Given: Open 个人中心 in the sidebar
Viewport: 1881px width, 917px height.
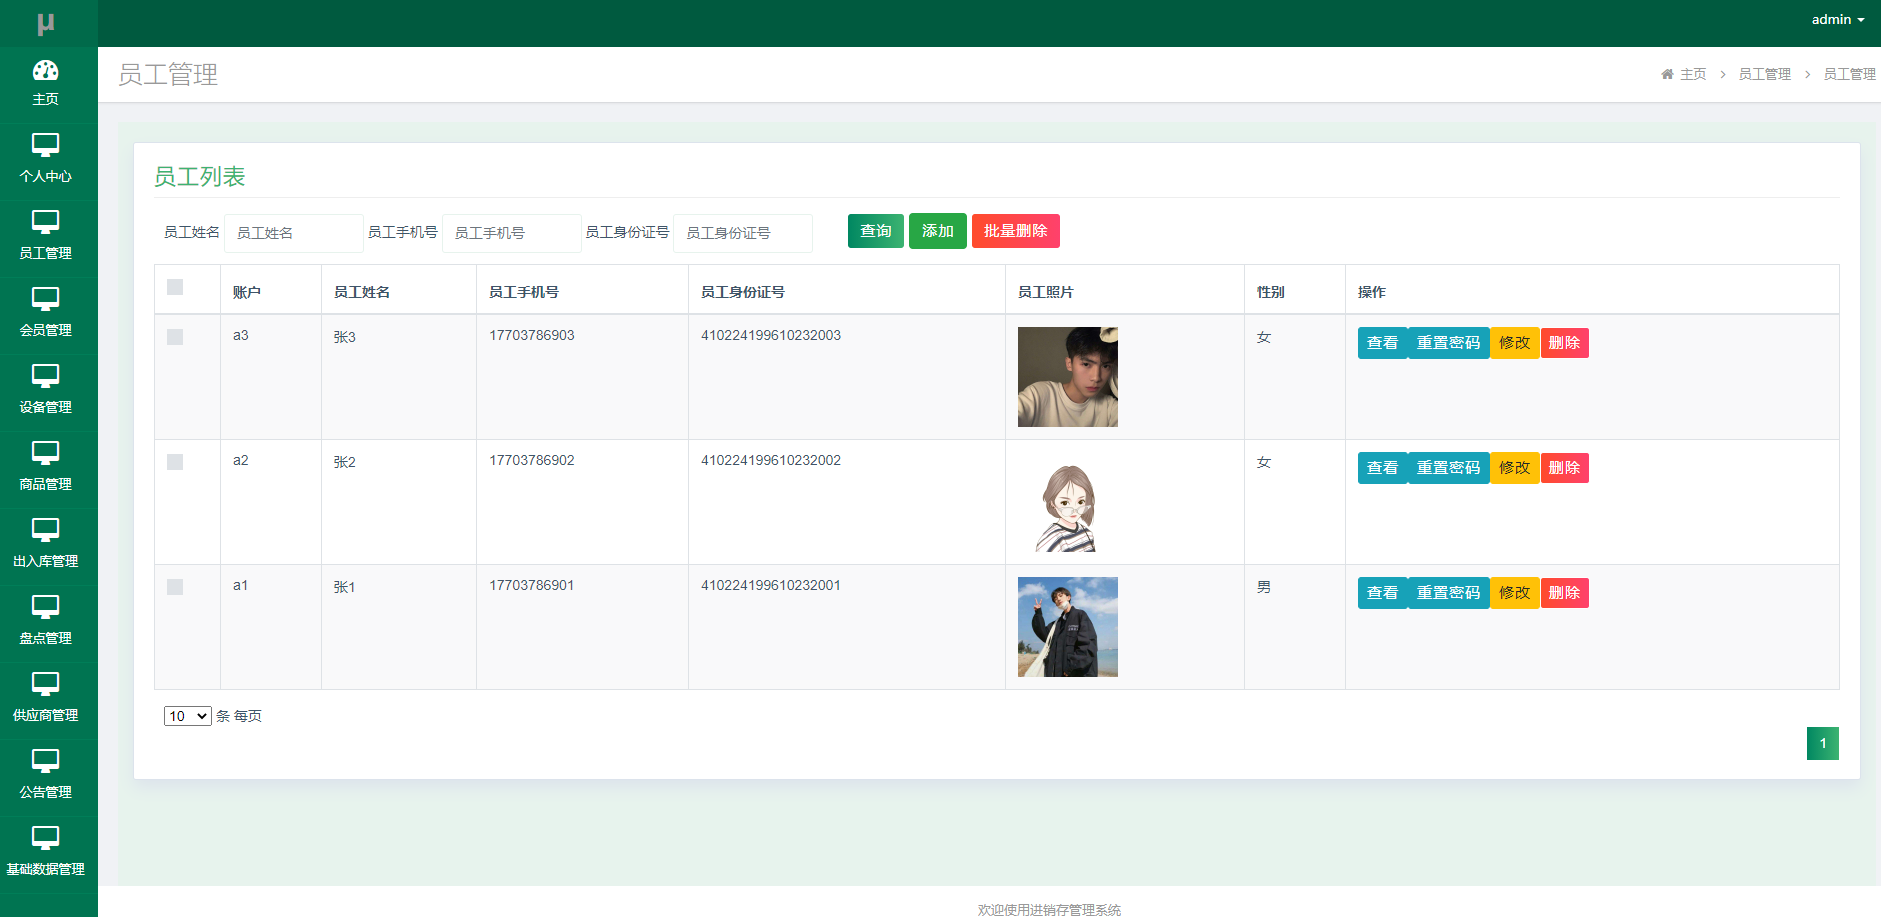Looking at the screenshot, I should point(46,158).
